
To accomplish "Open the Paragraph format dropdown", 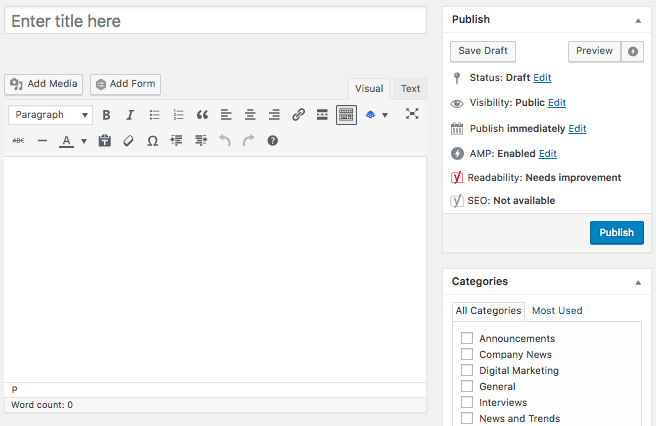I will click(50, 115).
